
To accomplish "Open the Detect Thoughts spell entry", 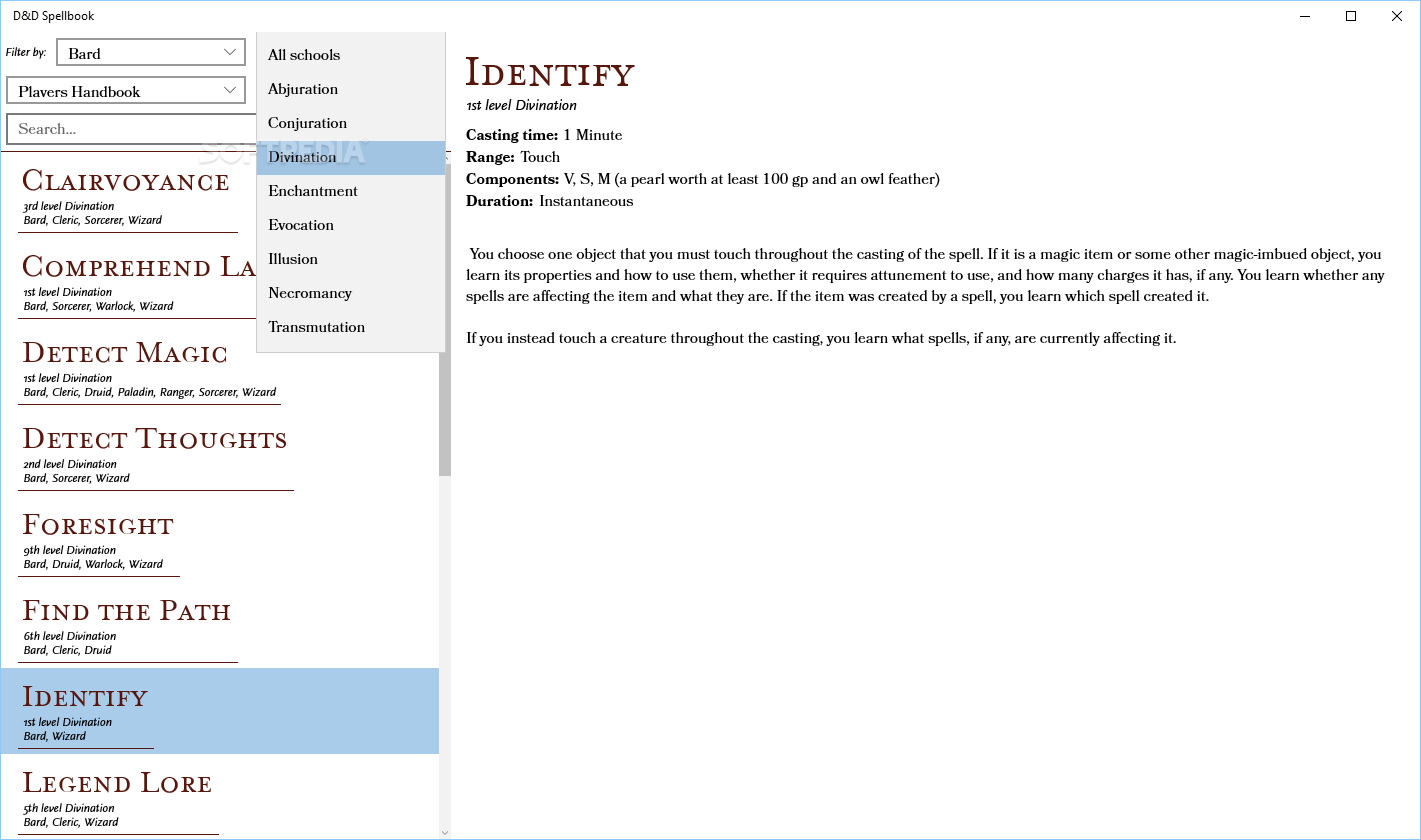I will (x=219, y=453).
